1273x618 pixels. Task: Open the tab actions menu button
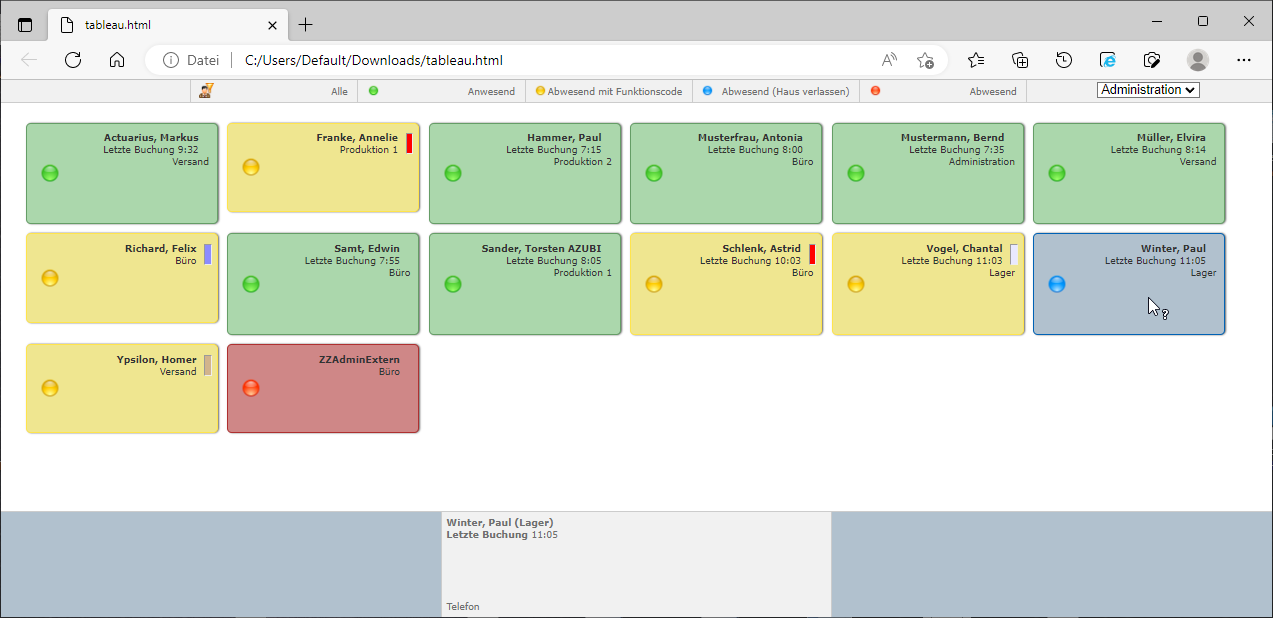click(25, 24)
